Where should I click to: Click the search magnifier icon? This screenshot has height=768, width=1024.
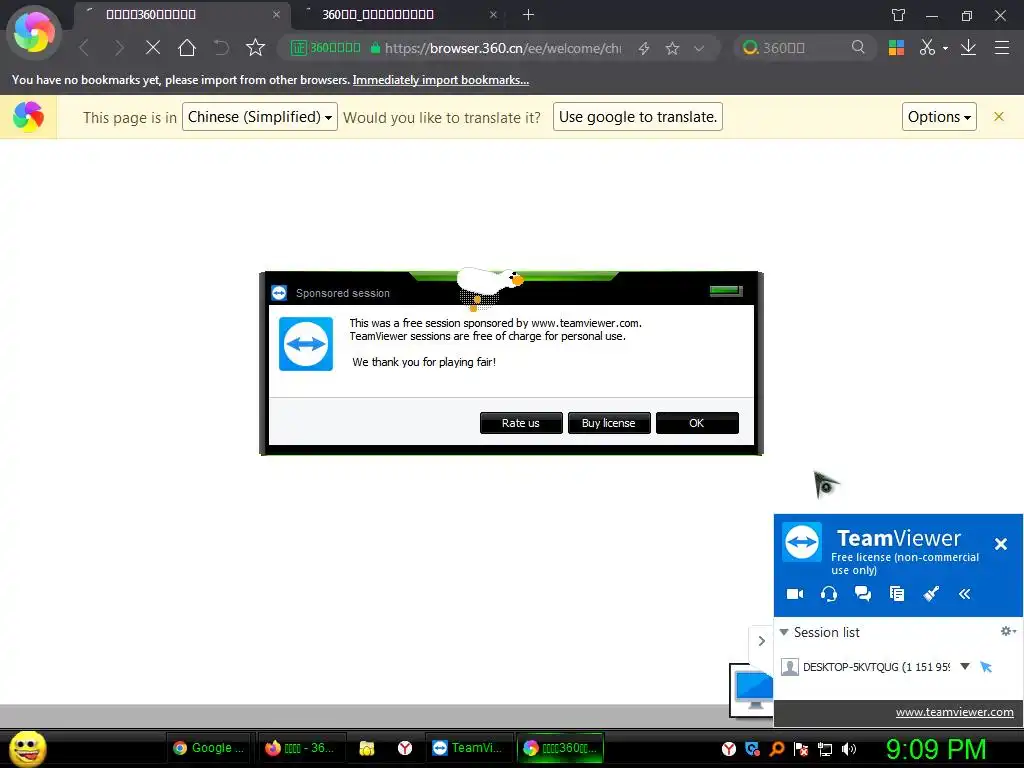[x=858, y=47]
